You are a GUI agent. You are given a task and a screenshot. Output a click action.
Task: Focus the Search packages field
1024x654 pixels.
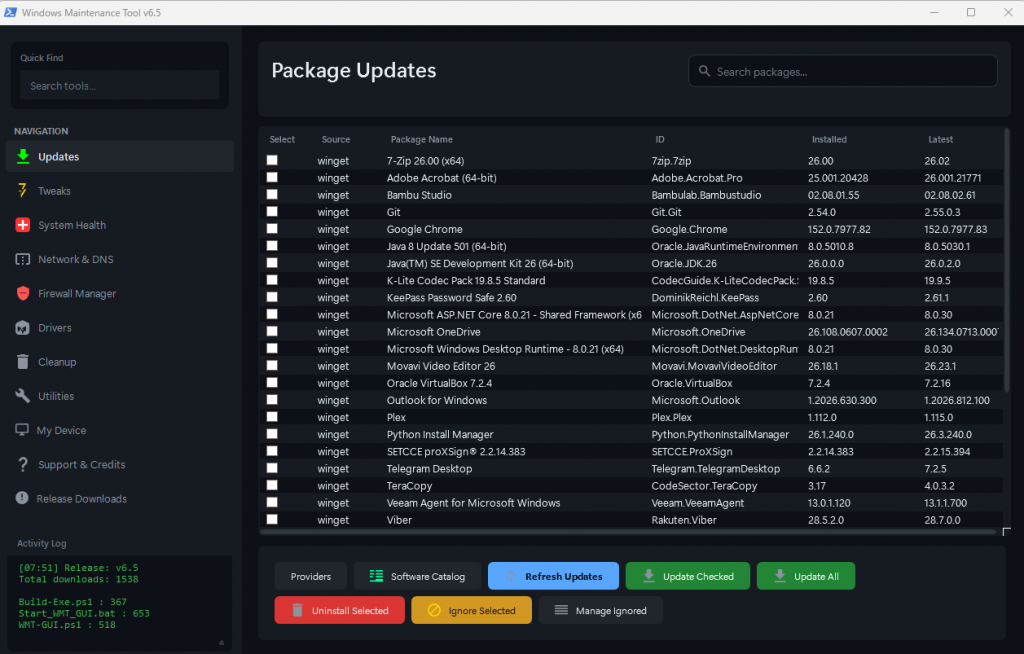click(842, 71)
